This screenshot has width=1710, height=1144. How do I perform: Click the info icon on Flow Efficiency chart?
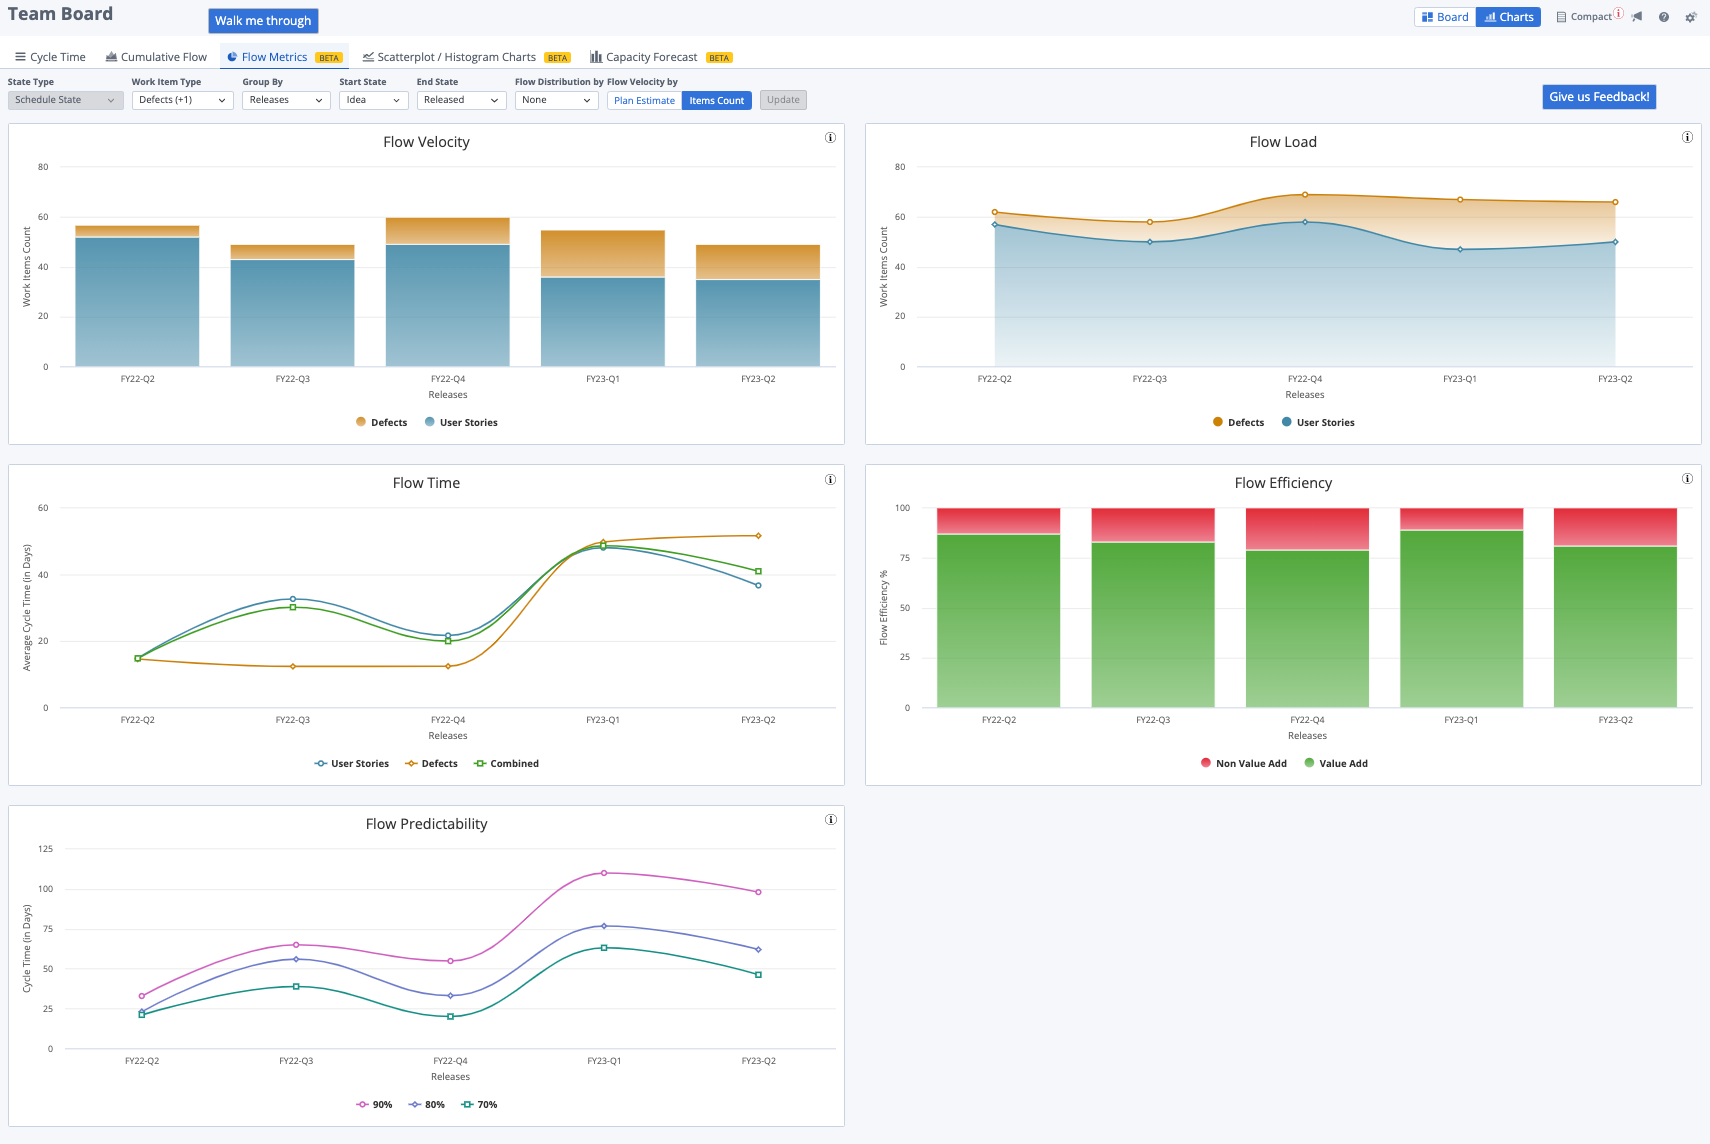(1687, 478)
